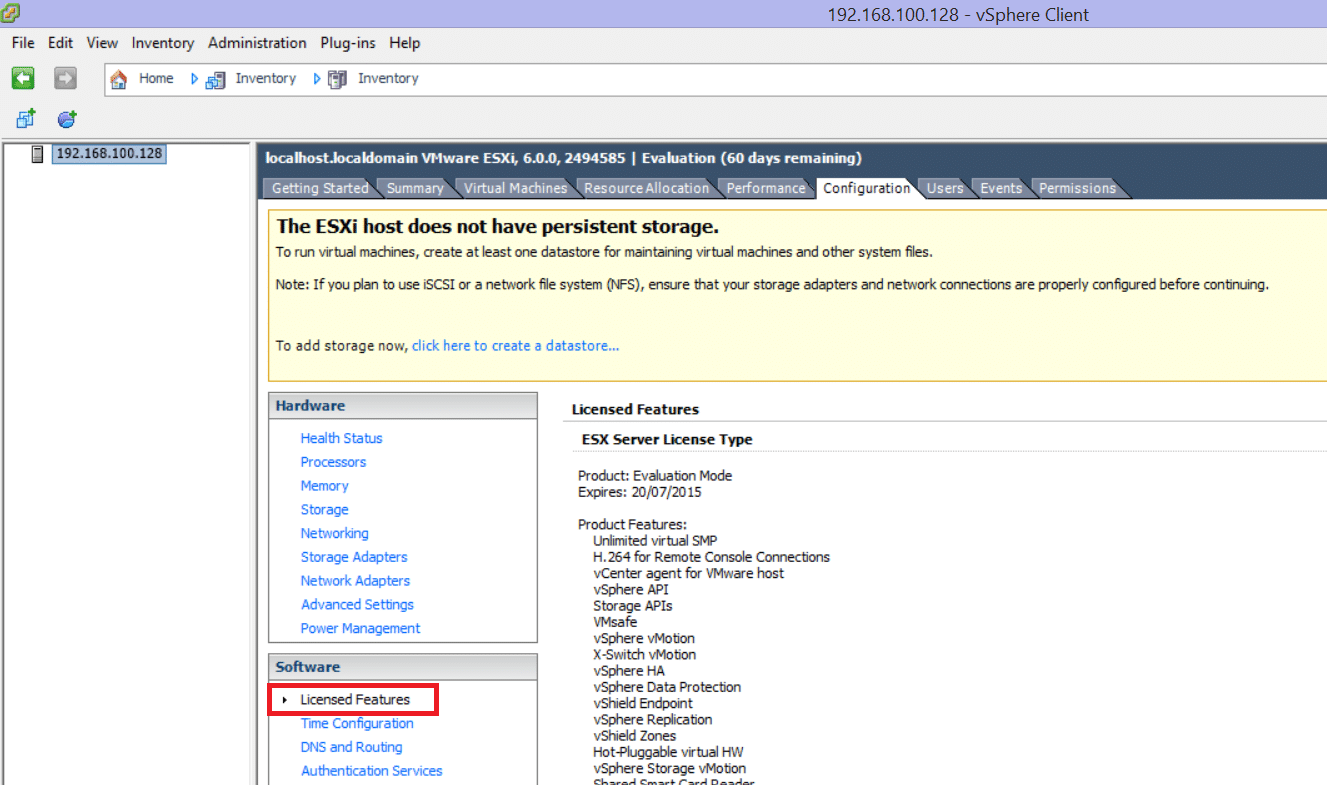Click the 'vSphere Data Protection' feature entry

click(667, 688)
